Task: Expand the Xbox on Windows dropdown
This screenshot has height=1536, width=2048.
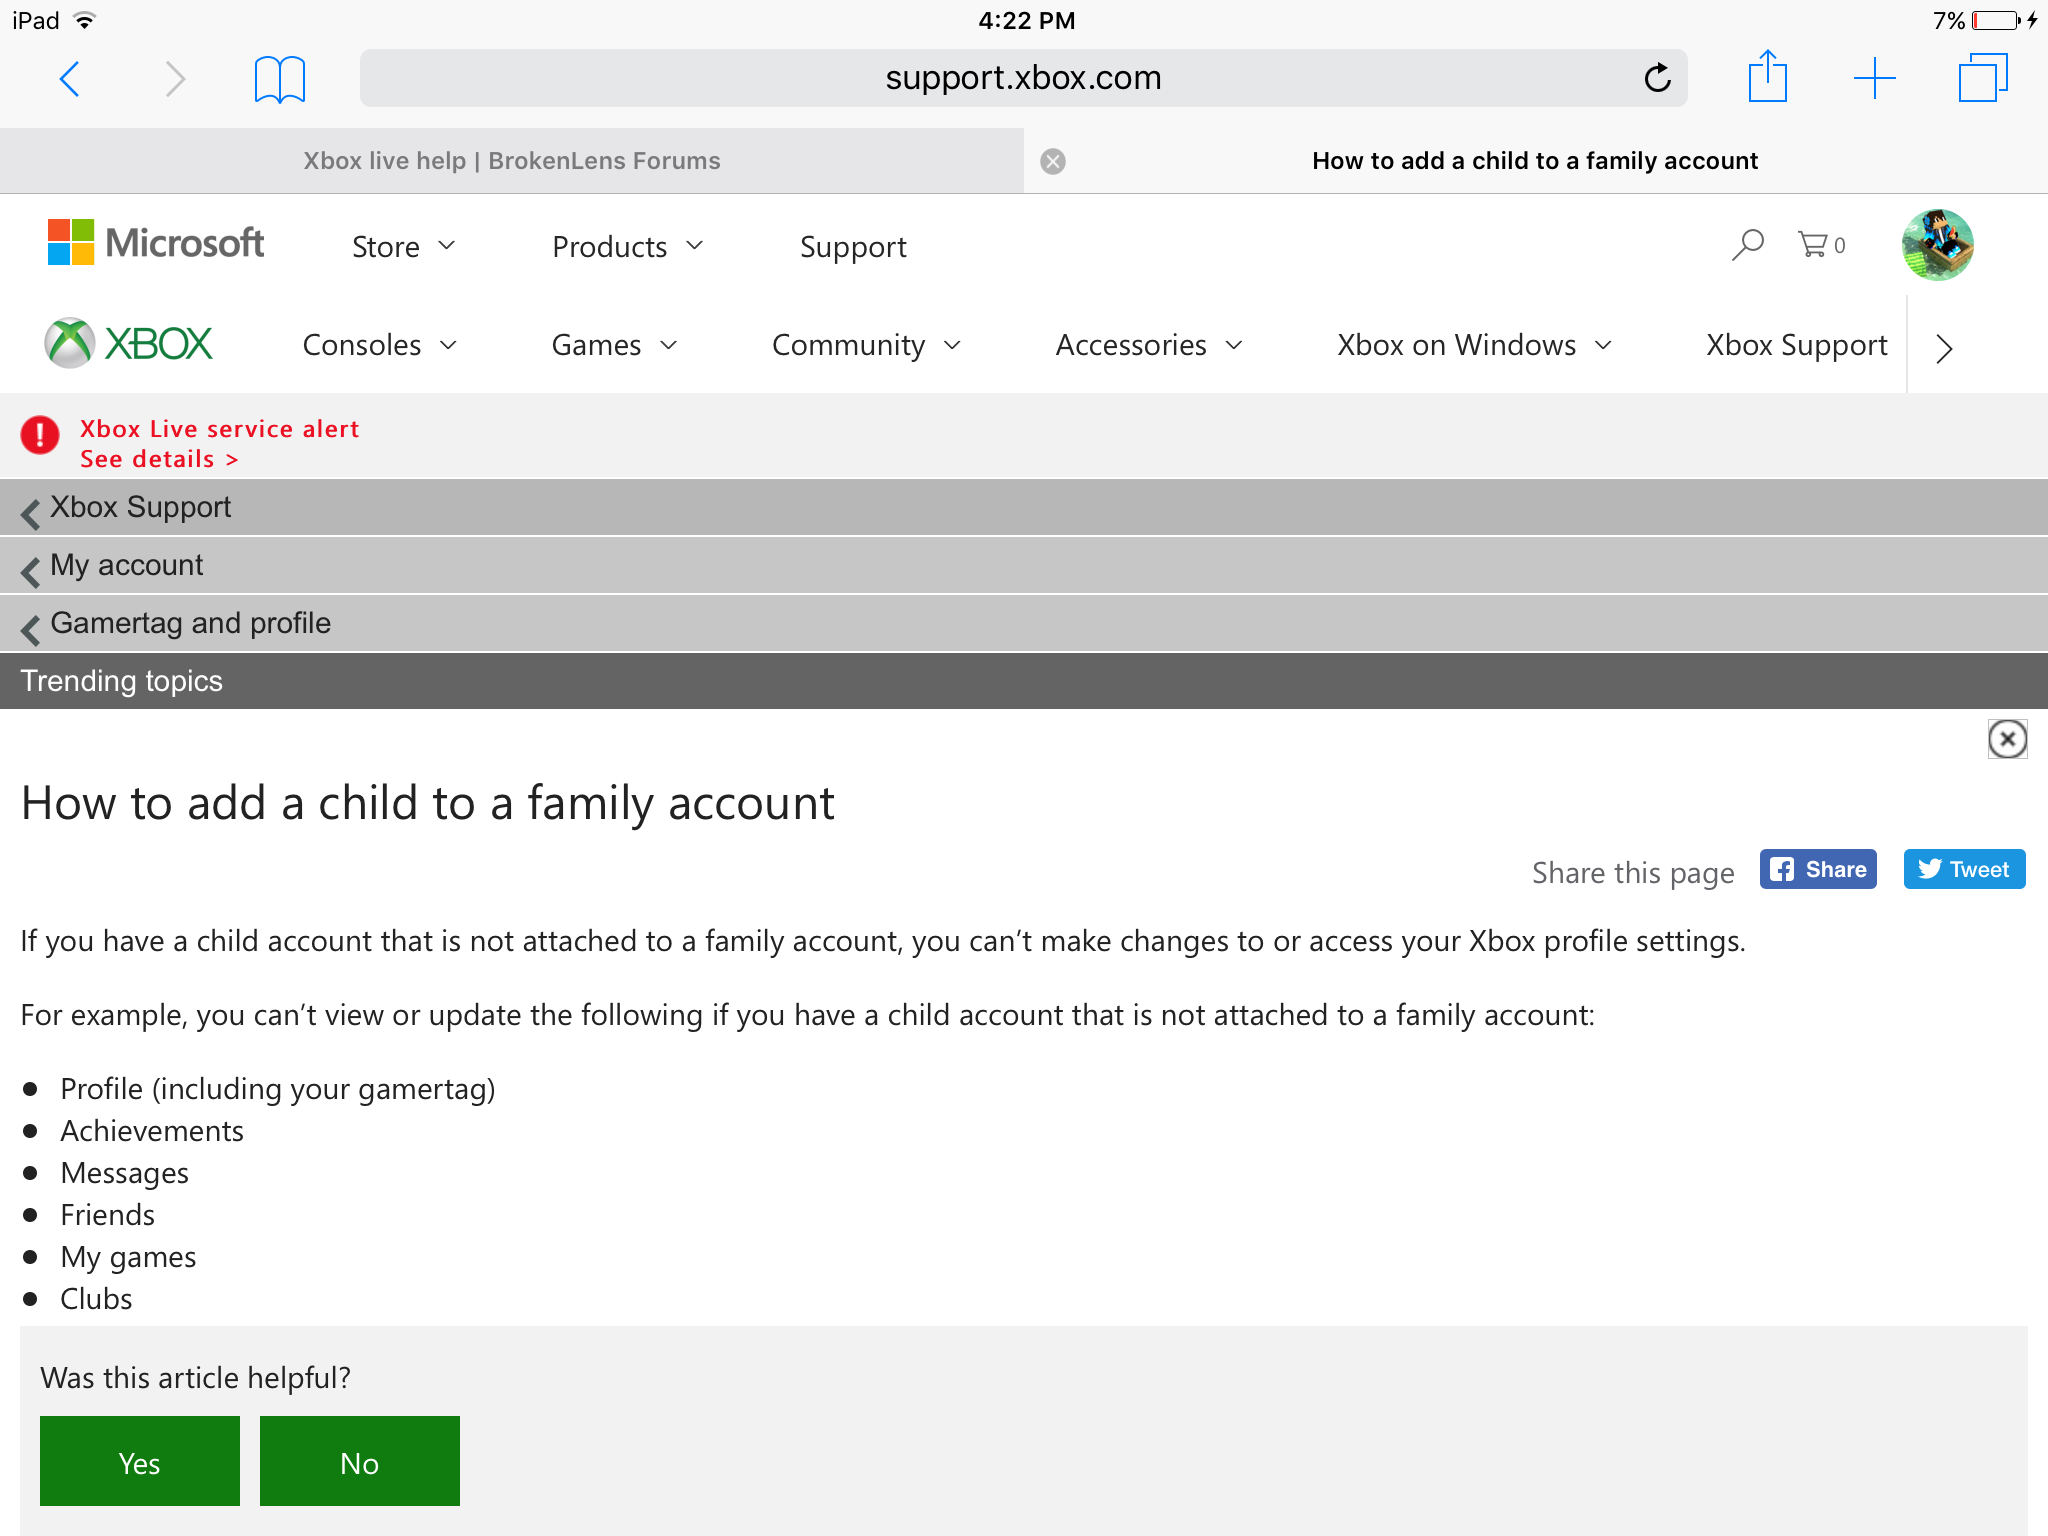Action: 1475,345
